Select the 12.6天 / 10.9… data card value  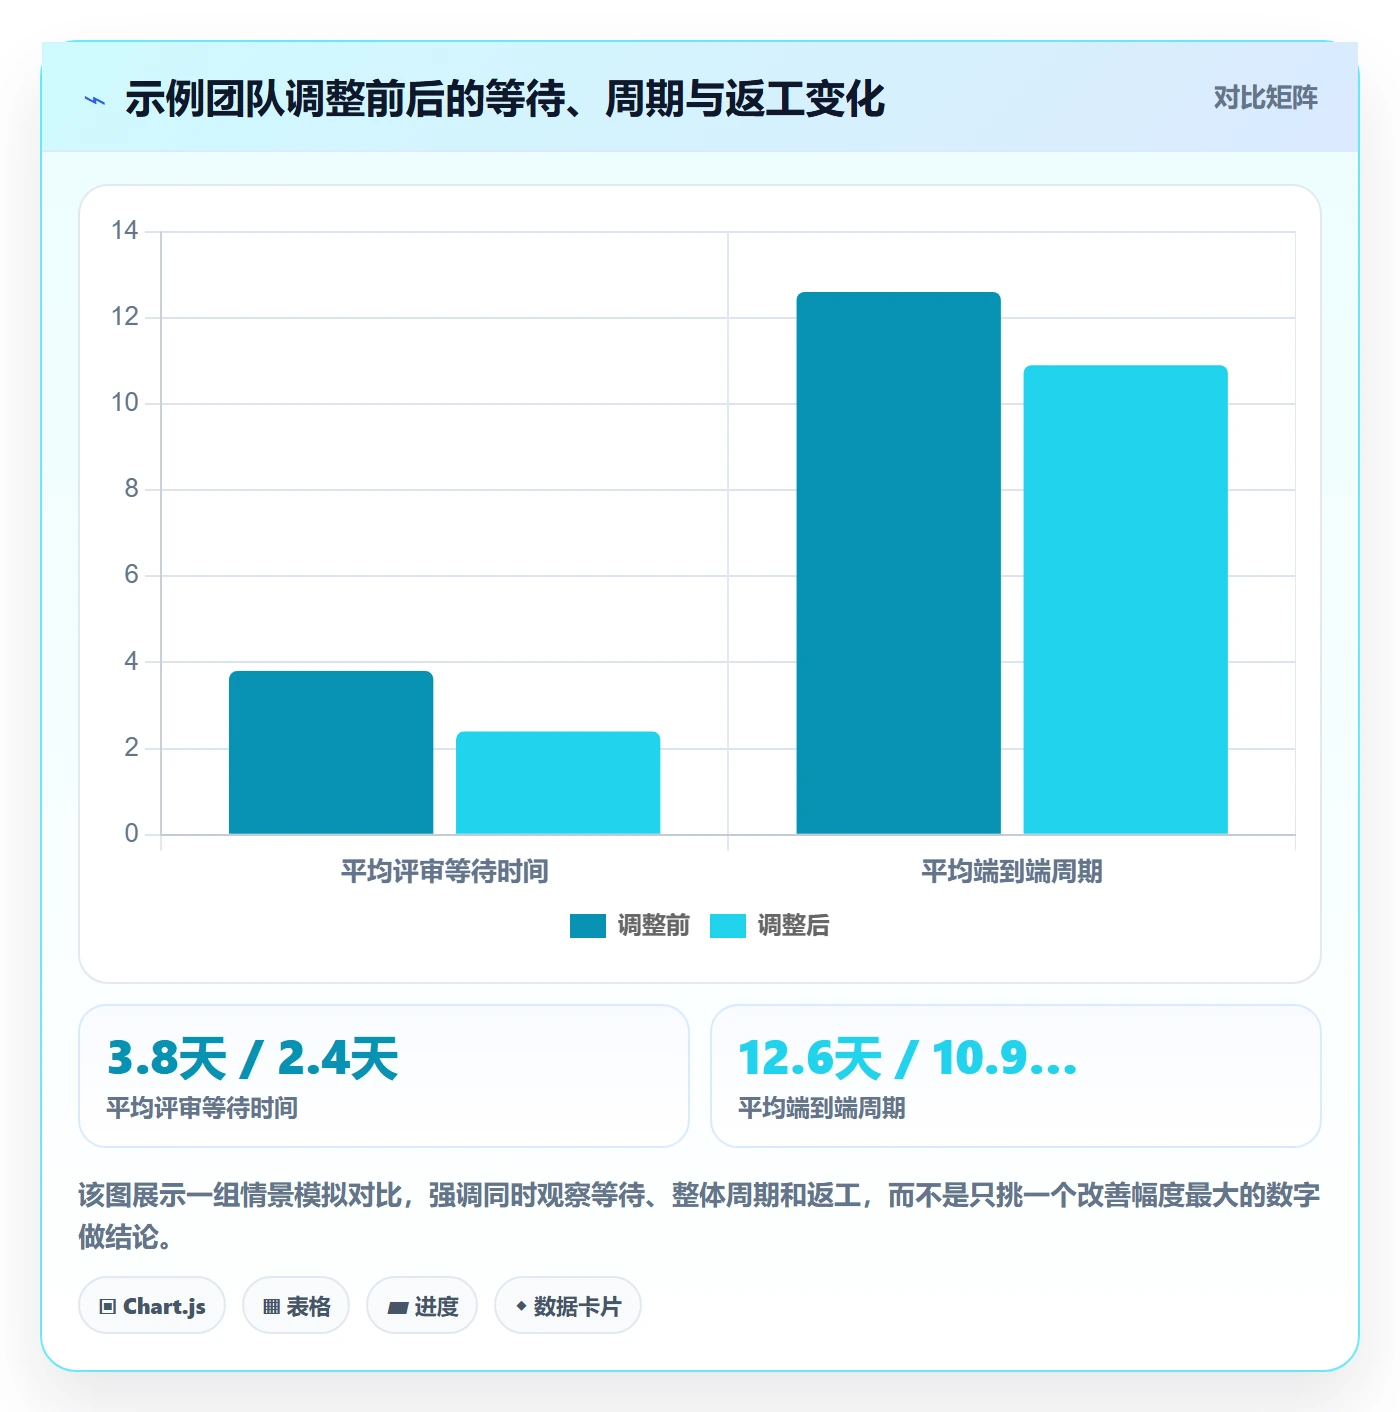(x=908, y=1058)
